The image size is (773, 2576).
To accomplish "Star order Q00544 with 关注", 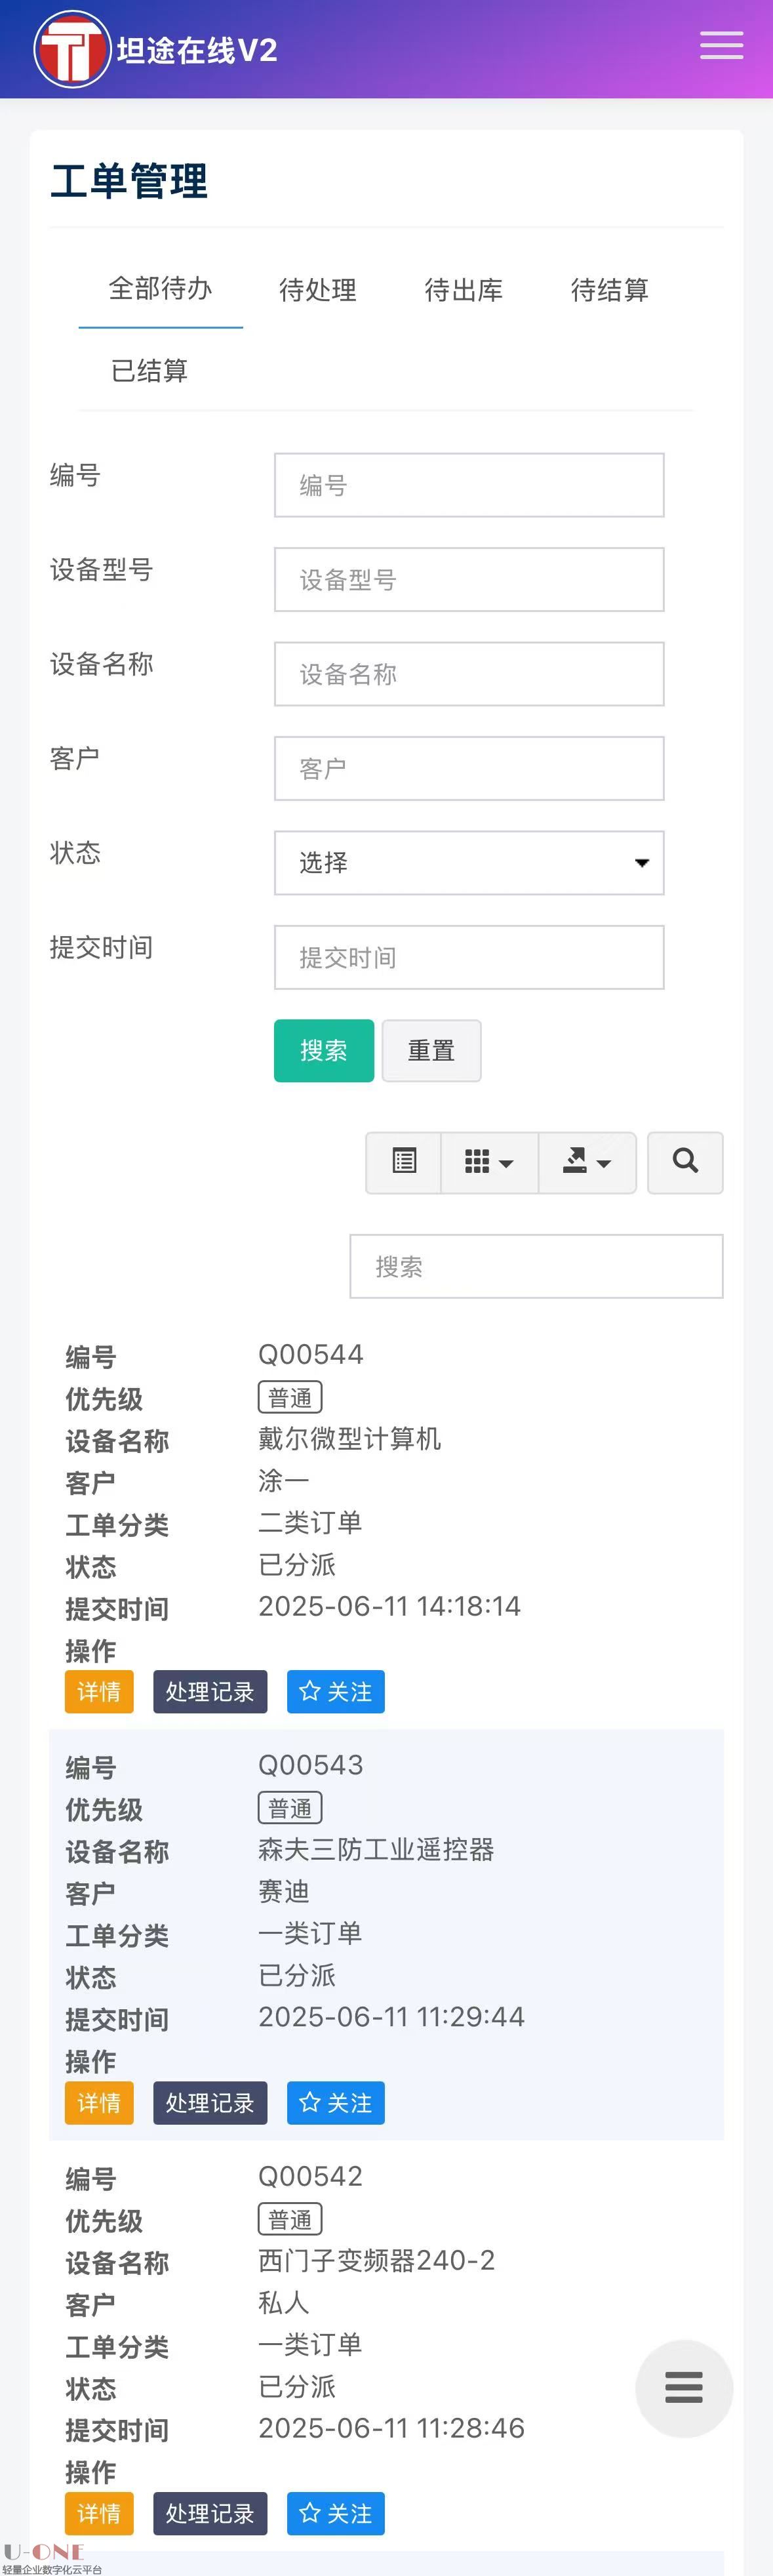I will tap(336, 1692).
